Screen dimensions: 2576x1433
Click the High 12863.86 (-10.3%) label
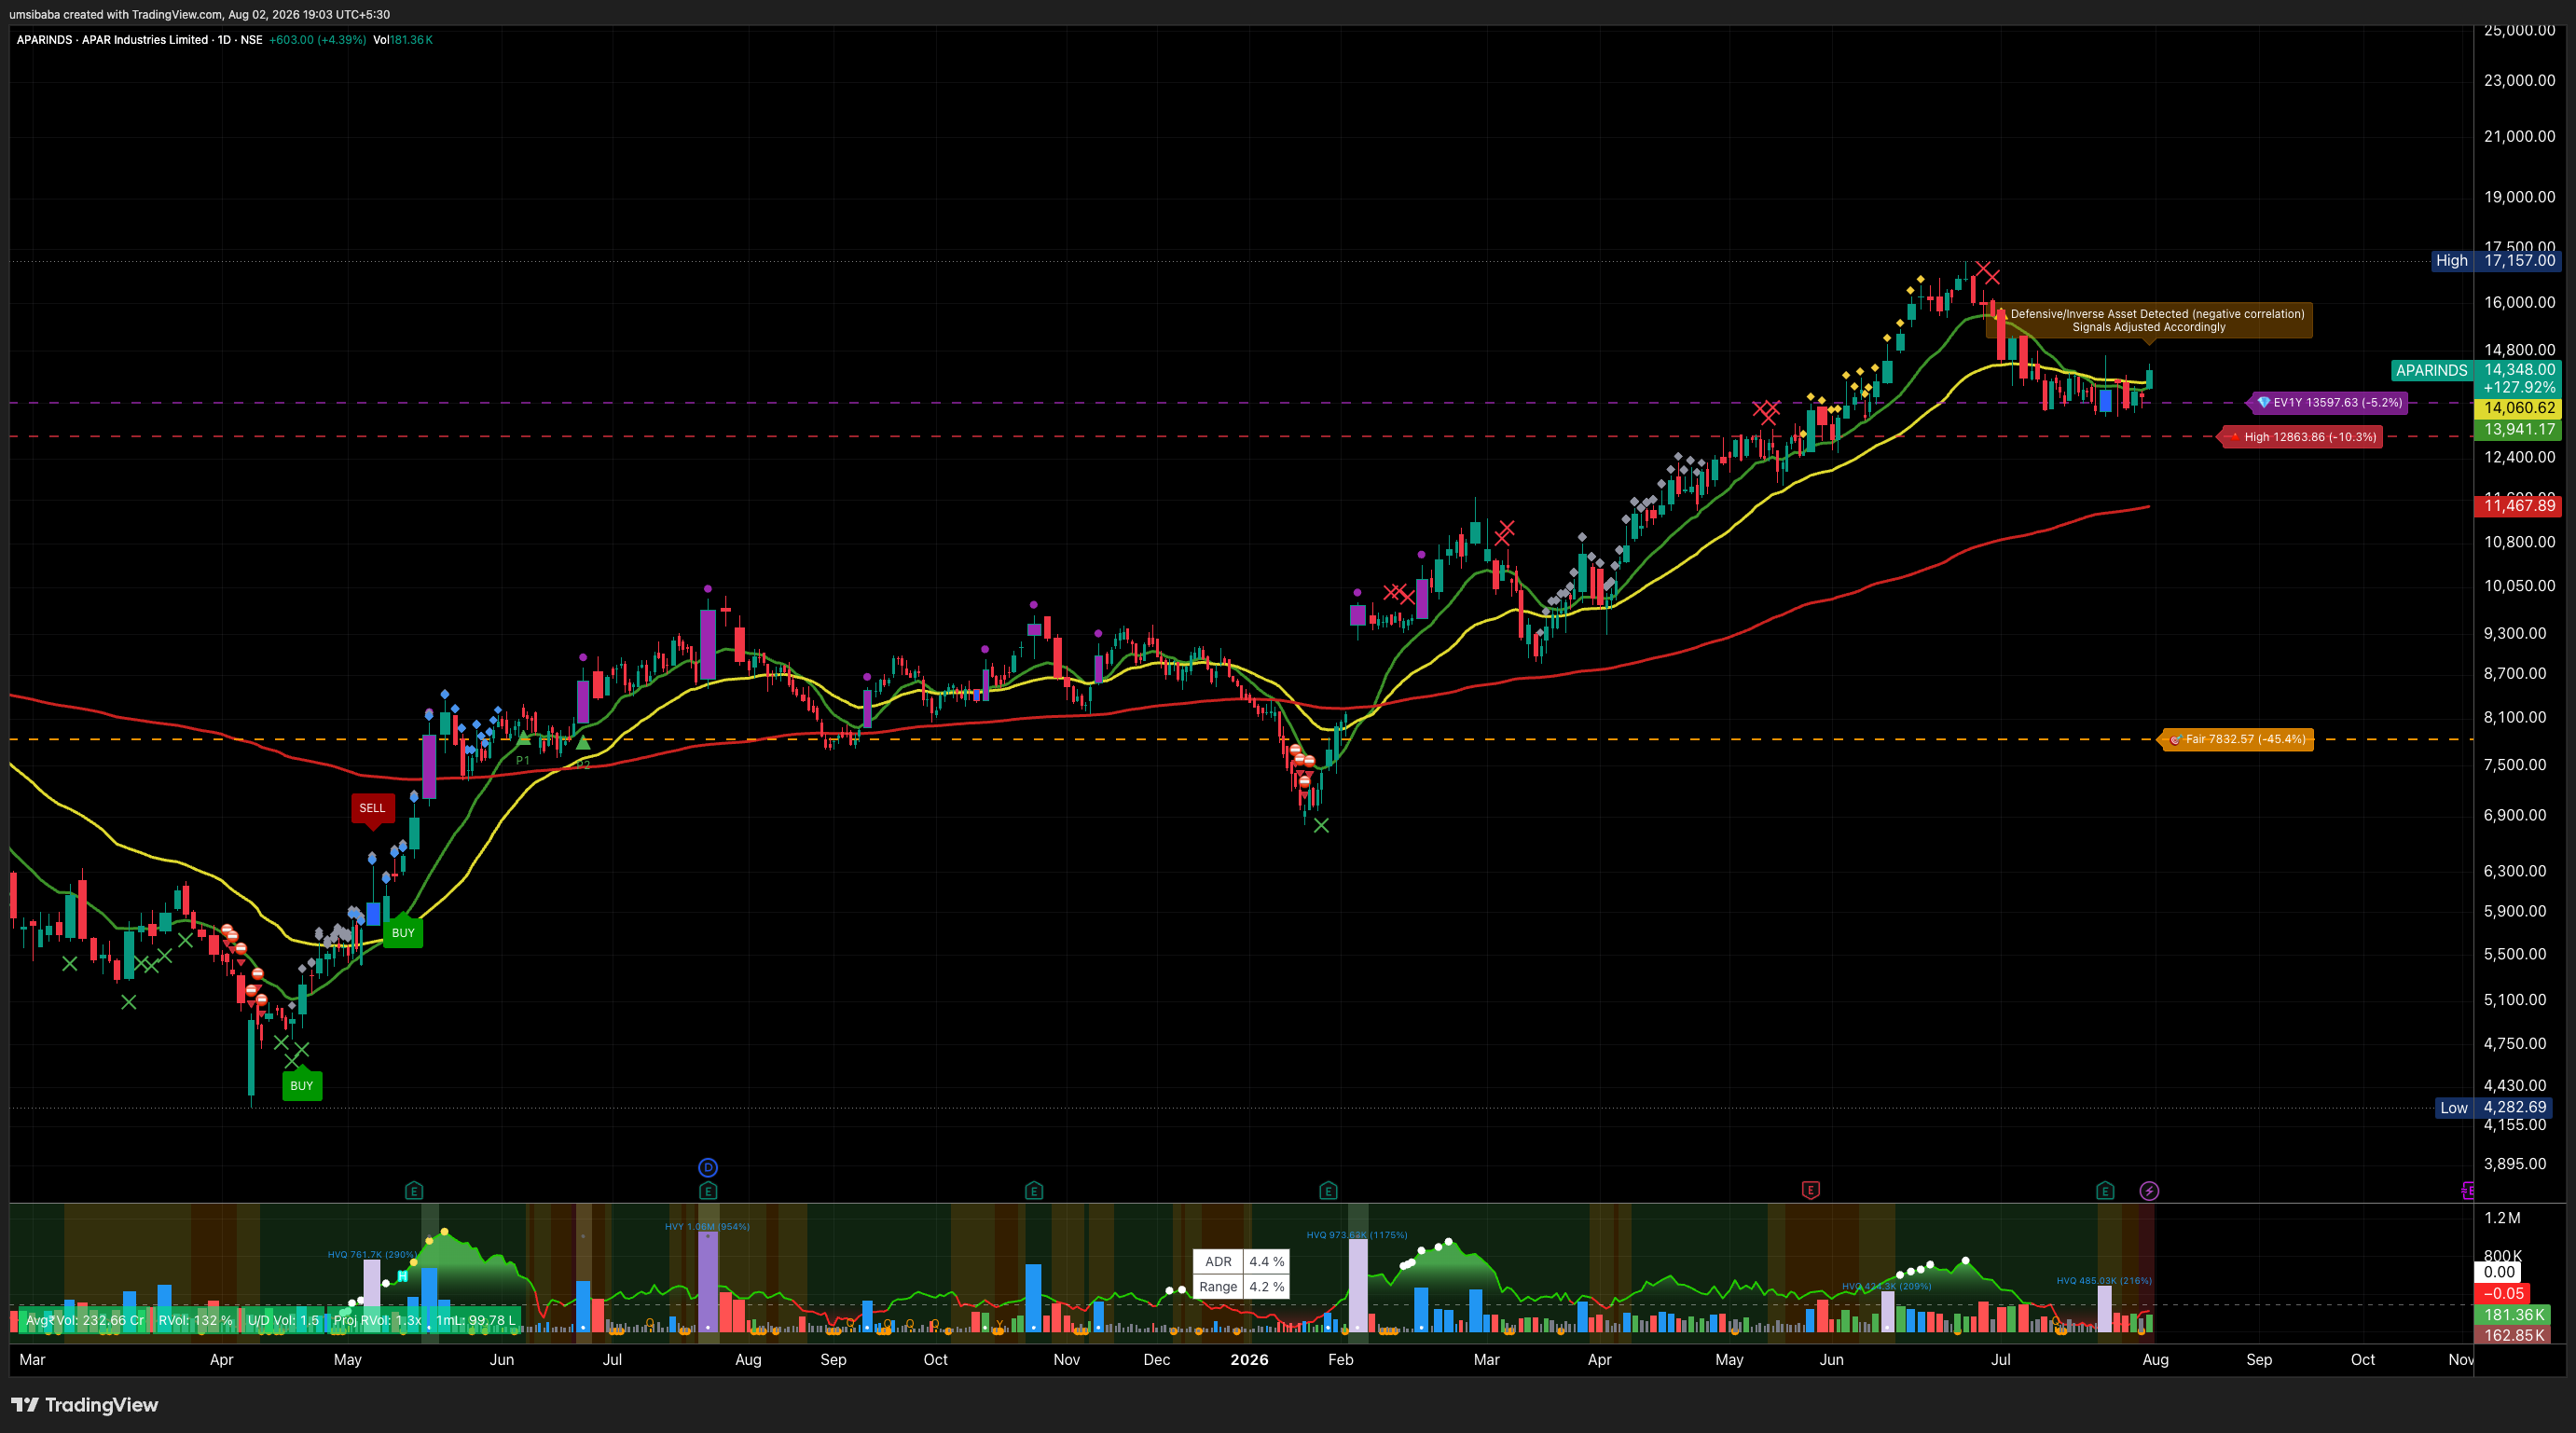point(2300,437)
